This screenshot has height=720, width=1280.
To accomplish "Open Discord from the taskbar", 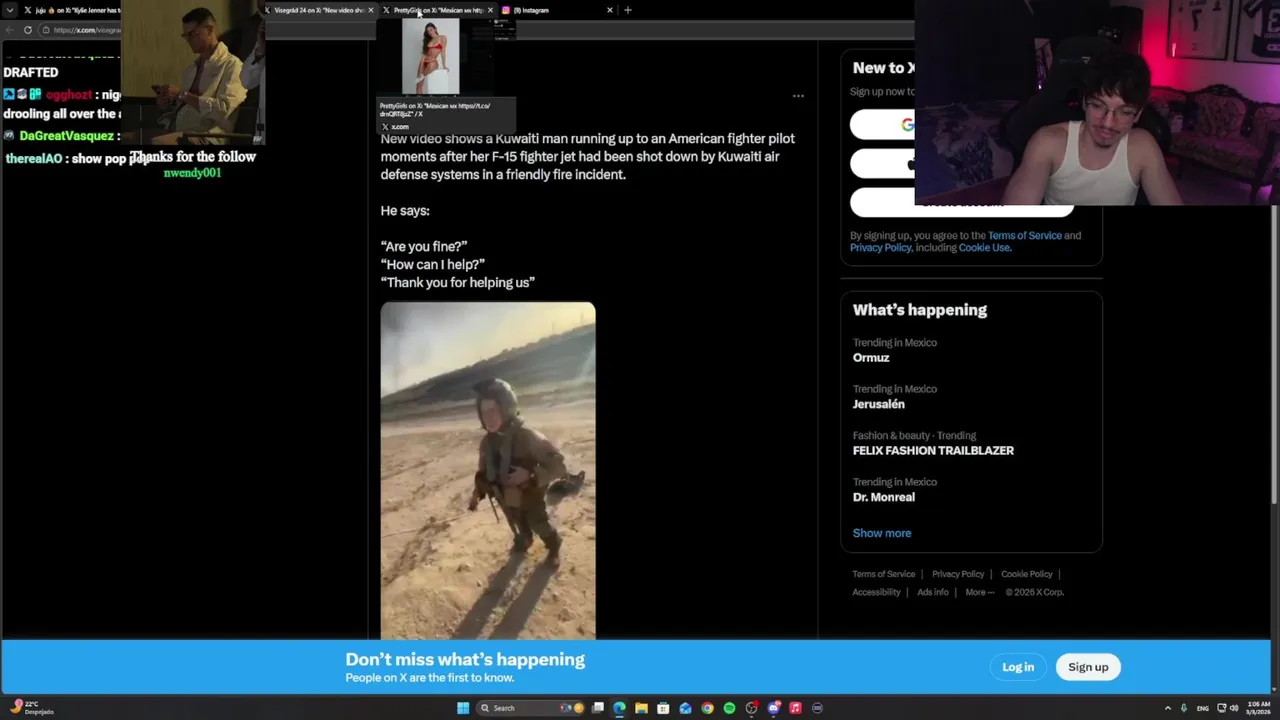I will point(774,708).
